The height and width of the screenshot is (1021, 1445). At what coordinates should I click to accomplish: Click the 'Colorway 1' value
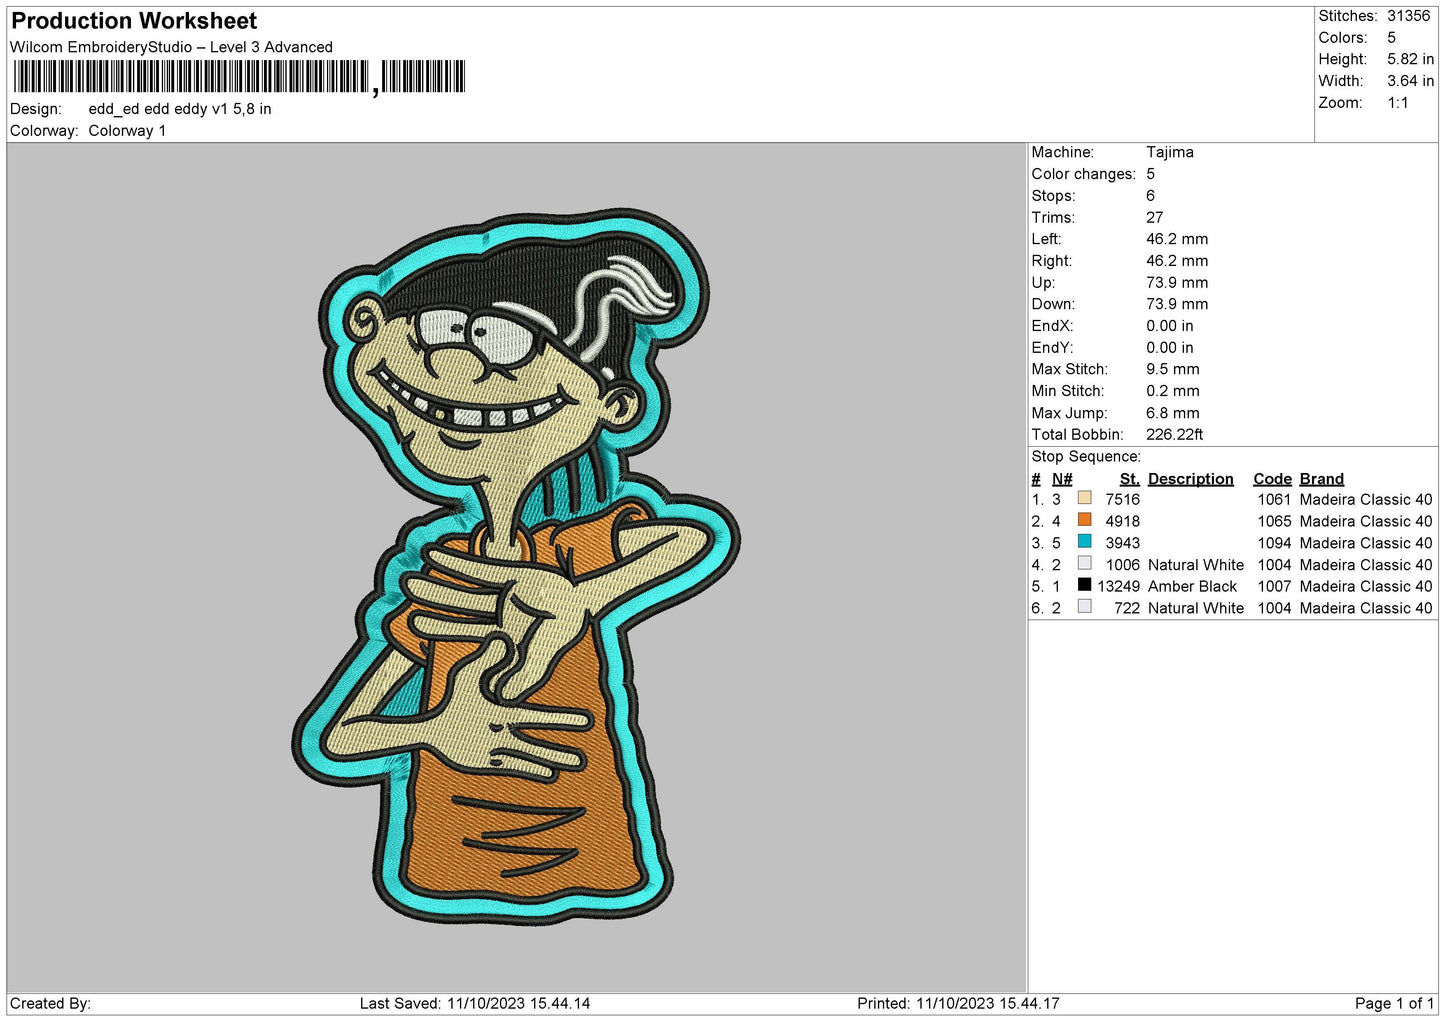pyautogui.click(x=127, y=131)
